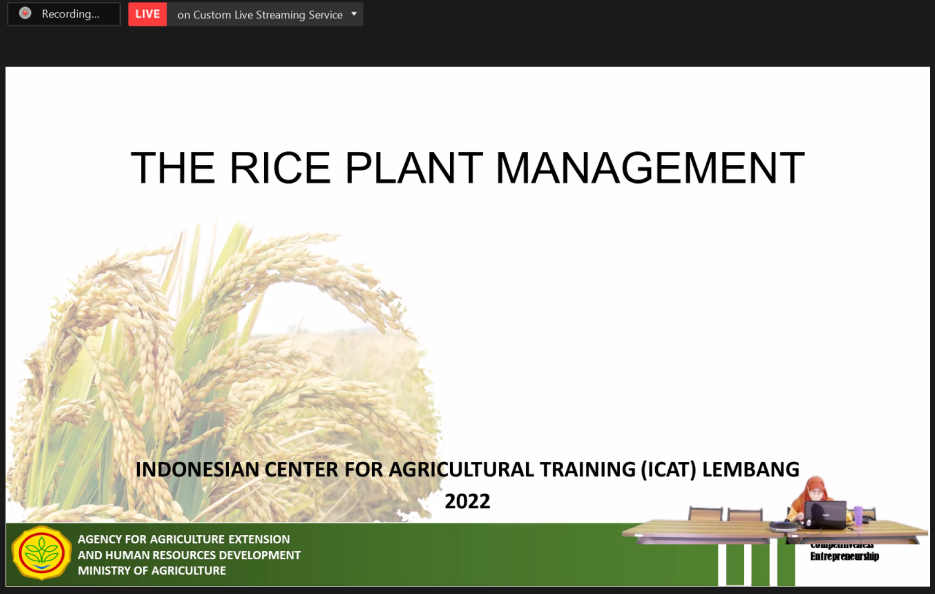Image resolution: width=935 pixels, height=594 pixels.
Task: Click "THE RICE PLANT MANAGEMENT" slide title
Action: [467, 168]
